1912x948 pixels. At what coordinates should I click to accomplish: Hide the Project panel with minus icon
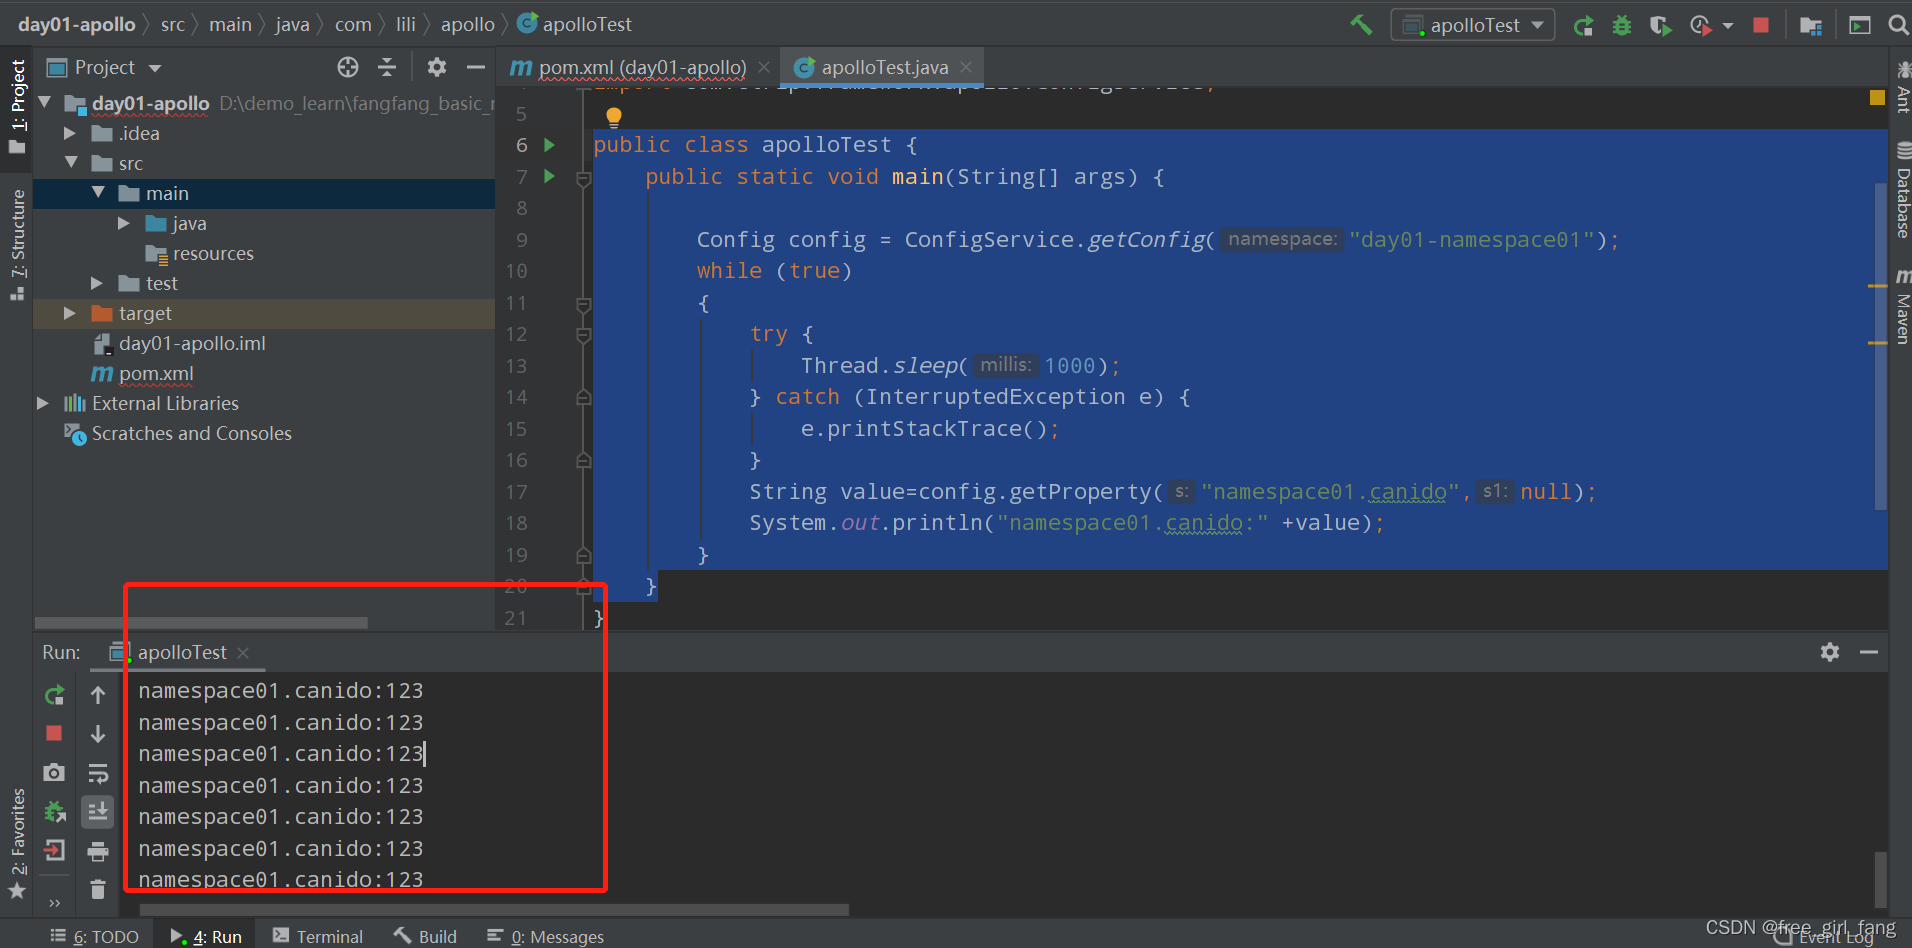point(476,67)
